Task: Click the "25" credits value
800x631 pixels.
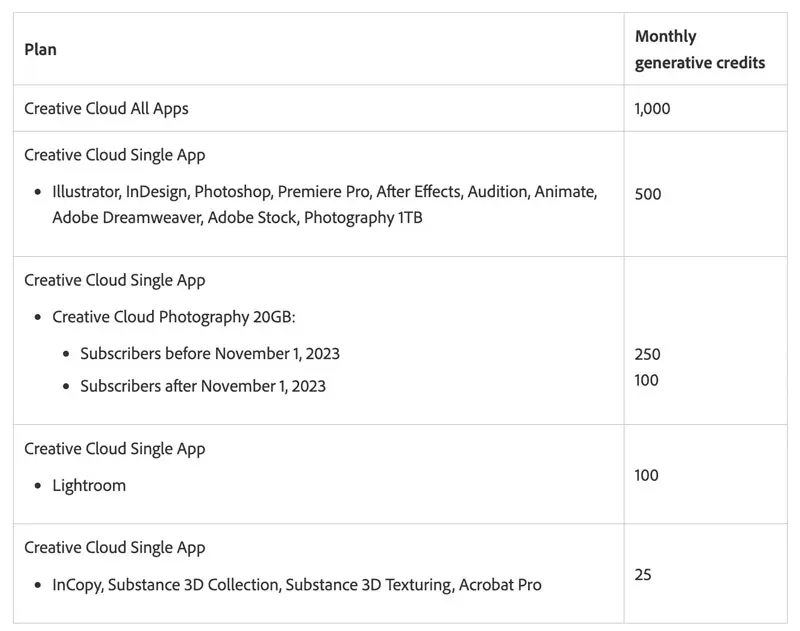Action: pyautogui.click(x=643, y=574)
